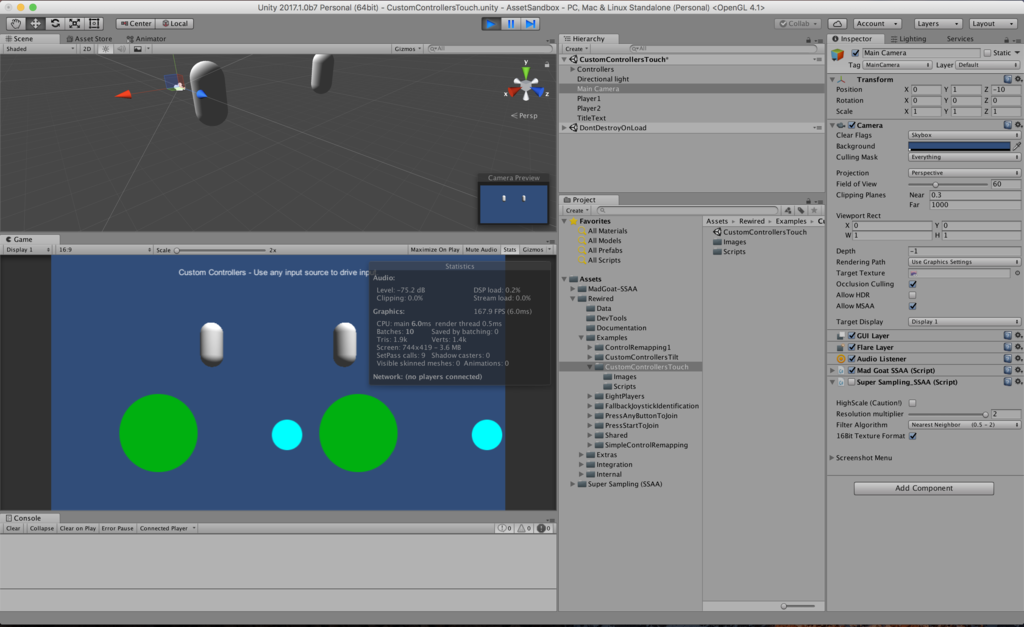The width and height of the screenshot is (1024, 627).
Task: Switch to the Animator tab
Action: click(x=146, y=39)
